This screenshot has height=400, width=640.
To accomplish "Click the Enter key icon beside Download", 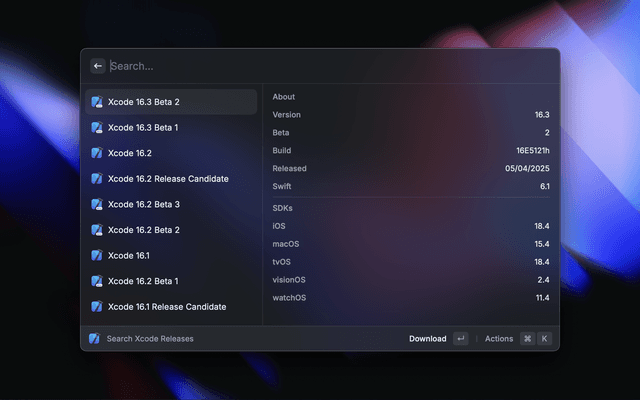I will [460, 339].
